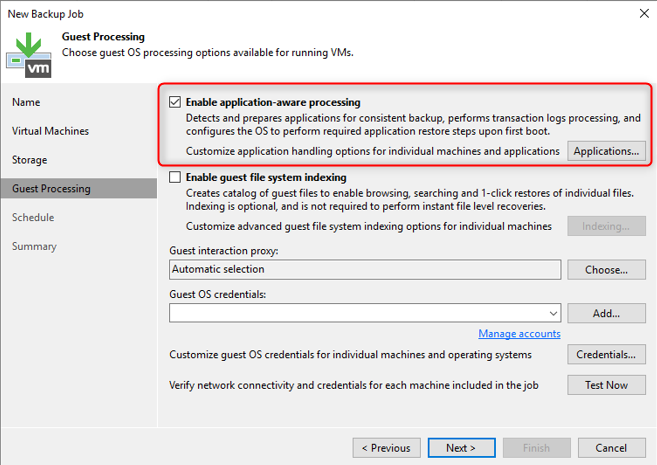Open the Credentials customization button

coord(606,355)
